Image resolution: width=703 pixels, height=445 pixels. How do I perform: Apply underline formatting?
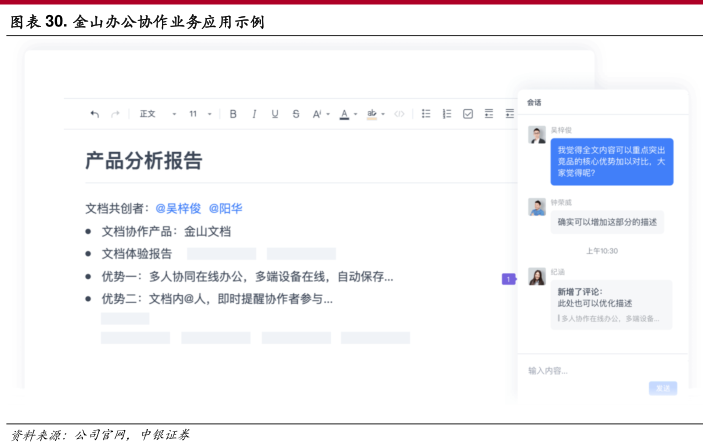point(275,114)
